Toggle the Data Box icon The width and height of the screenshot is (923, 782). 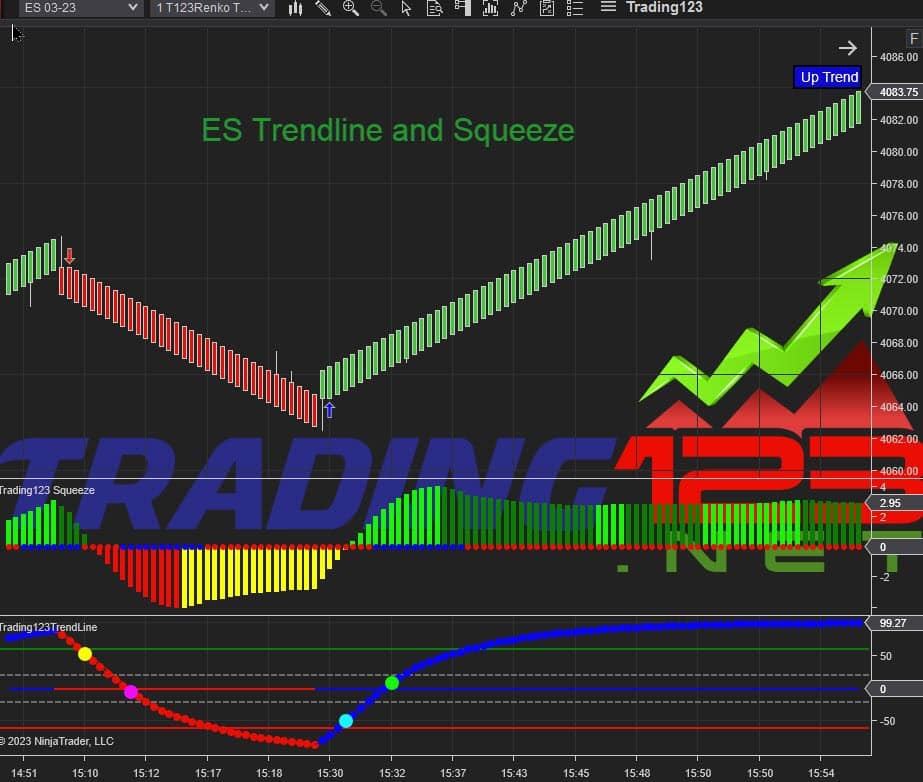pyautogui.click(x=434, y=8)
